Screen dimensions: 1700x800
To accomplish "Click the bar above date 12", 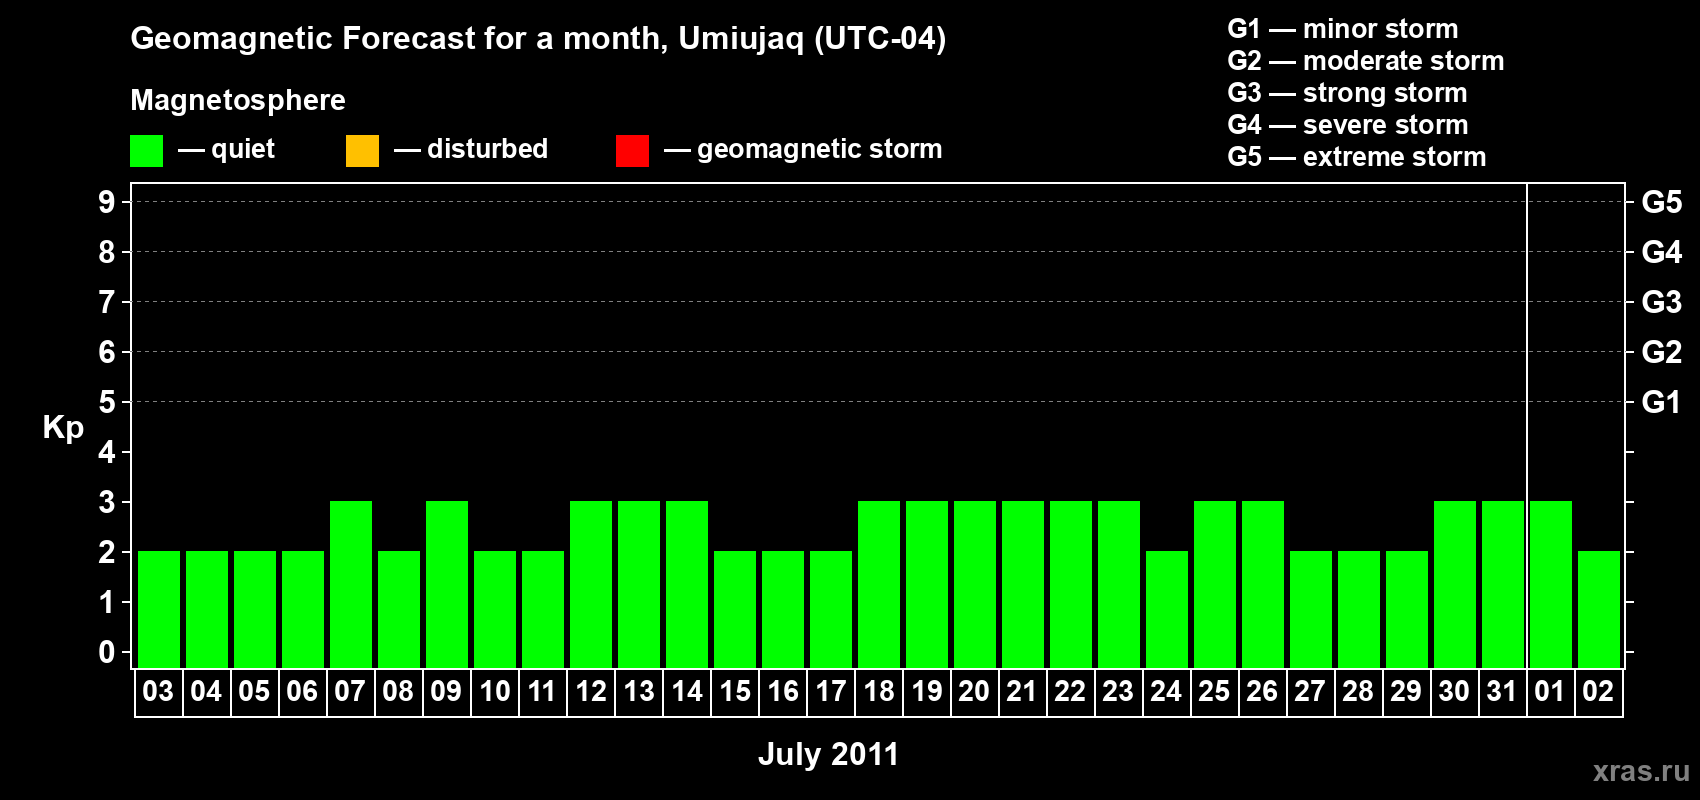I will 591,584.
